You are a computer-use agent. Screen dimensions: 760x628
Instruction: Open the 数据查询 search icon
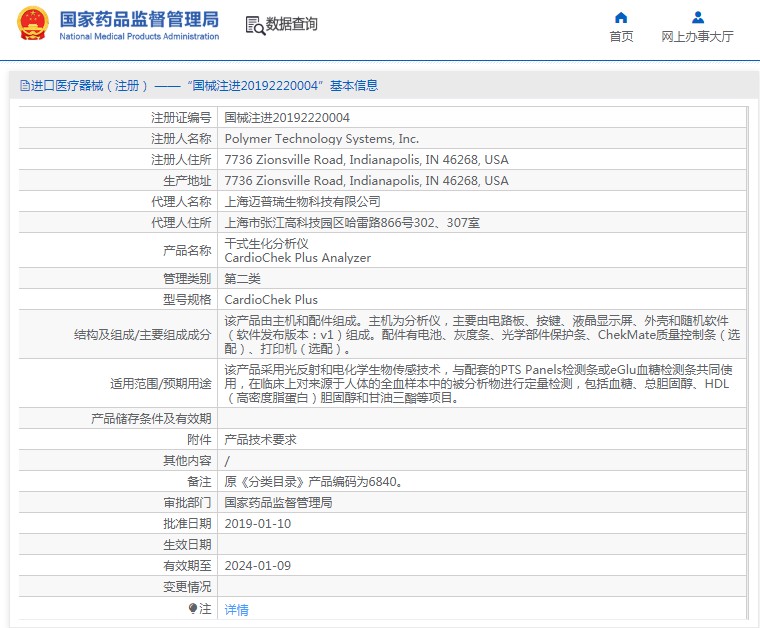[255, 26]
